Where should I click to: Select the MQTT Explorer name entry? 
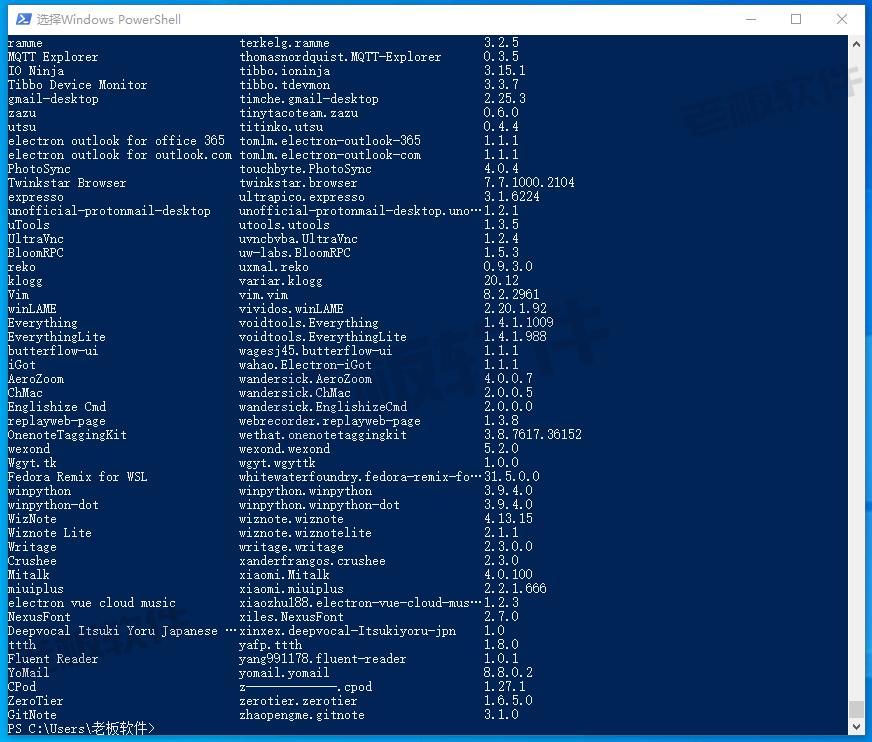tap(53, 57)
